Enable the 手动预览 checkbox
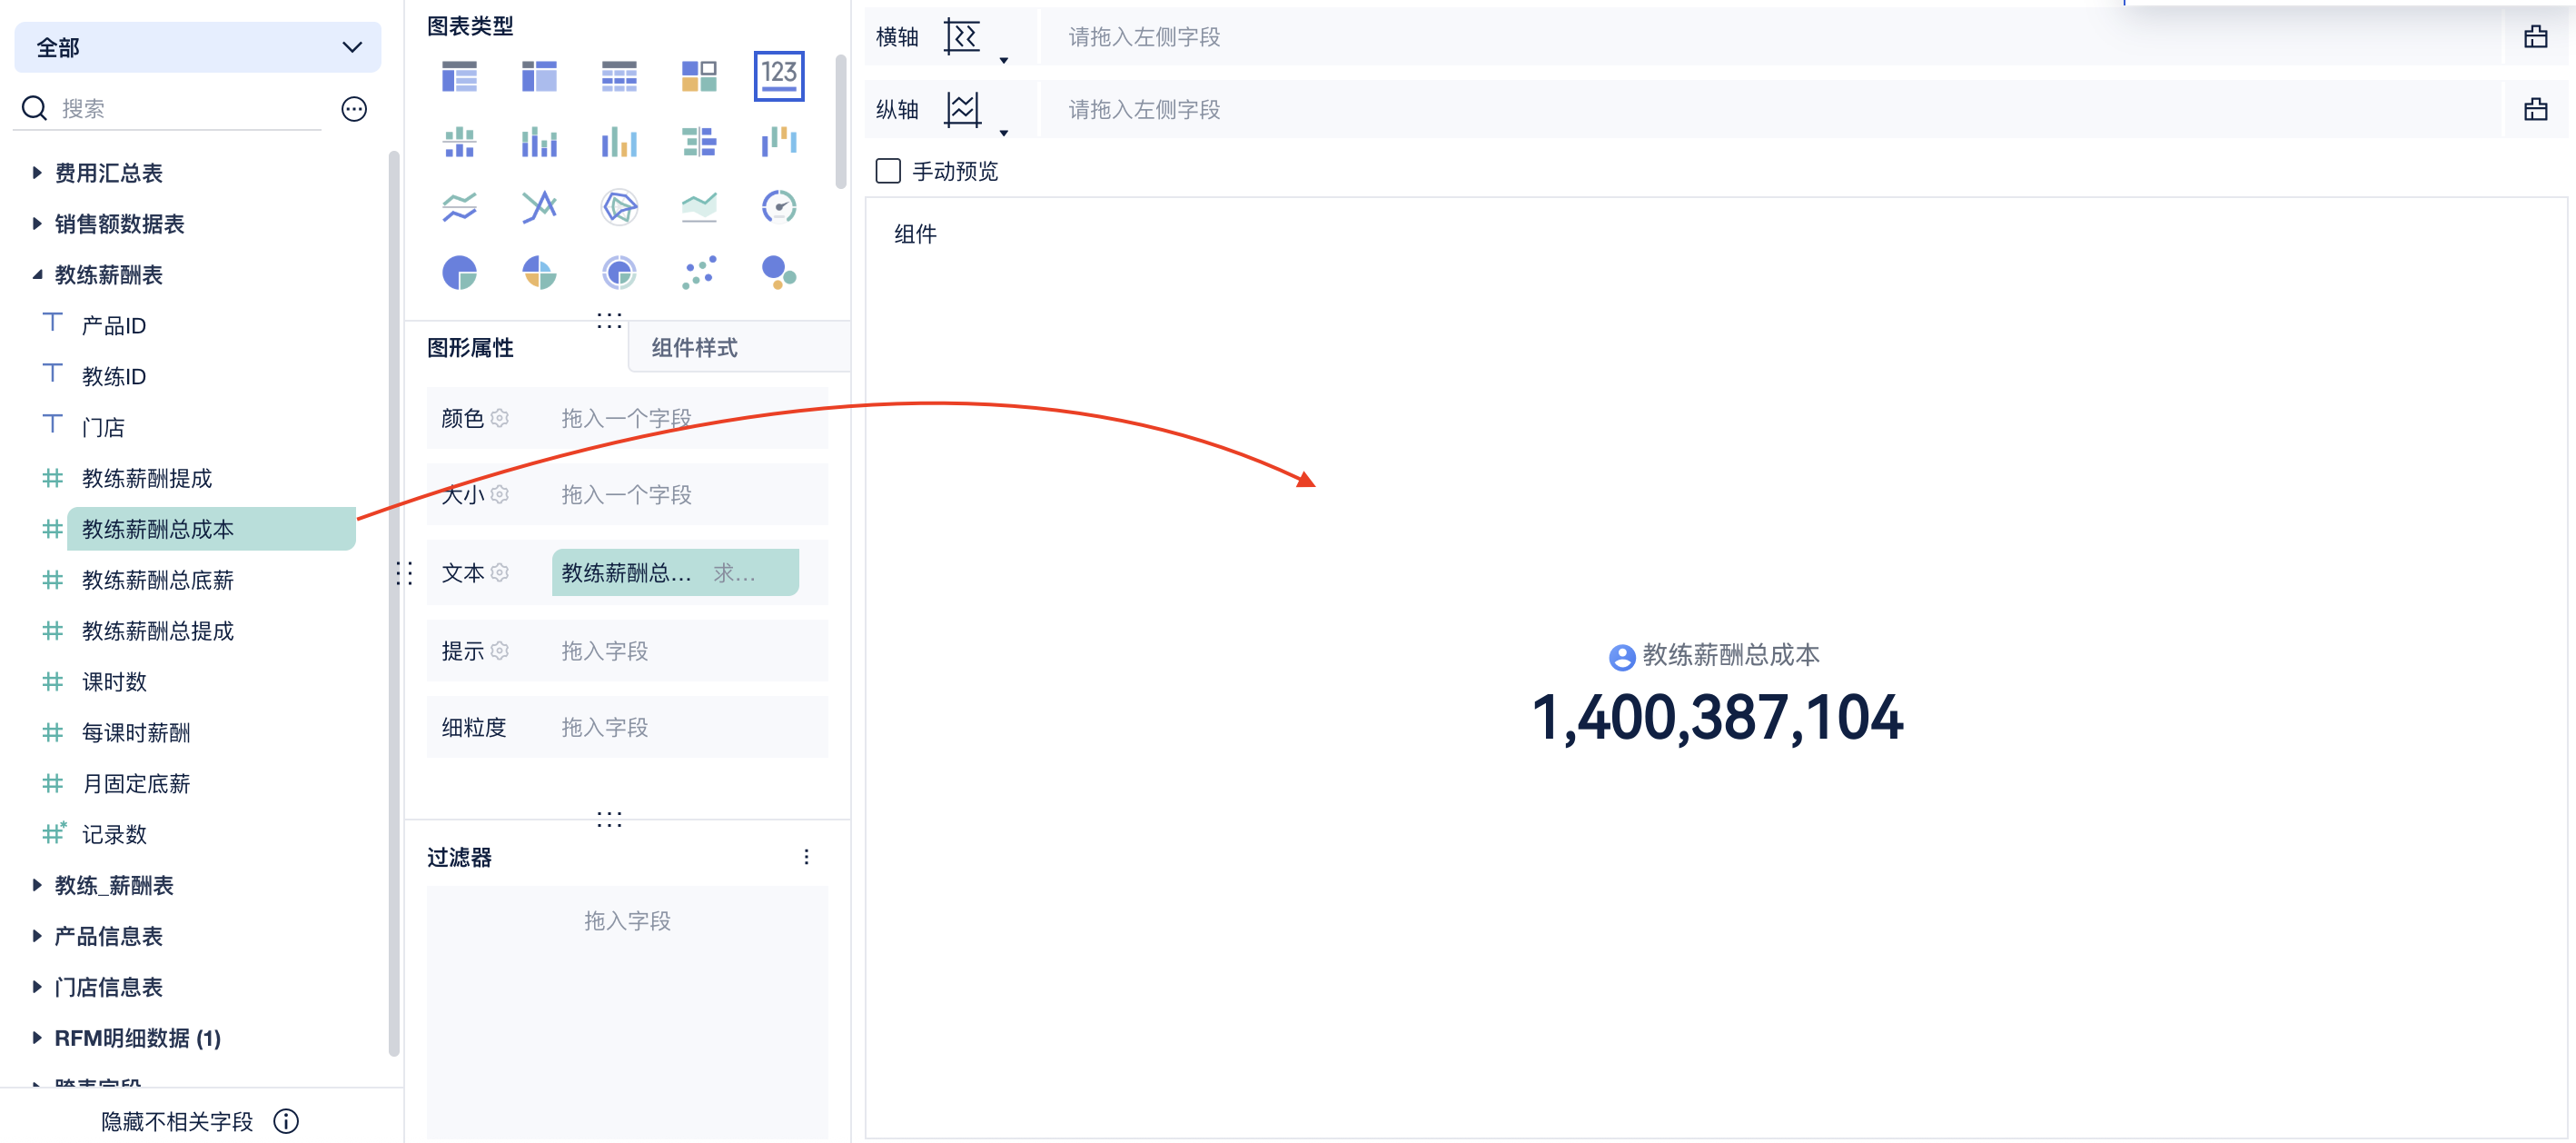Viewport: 2576px width, 1143px height. (887, 171)
